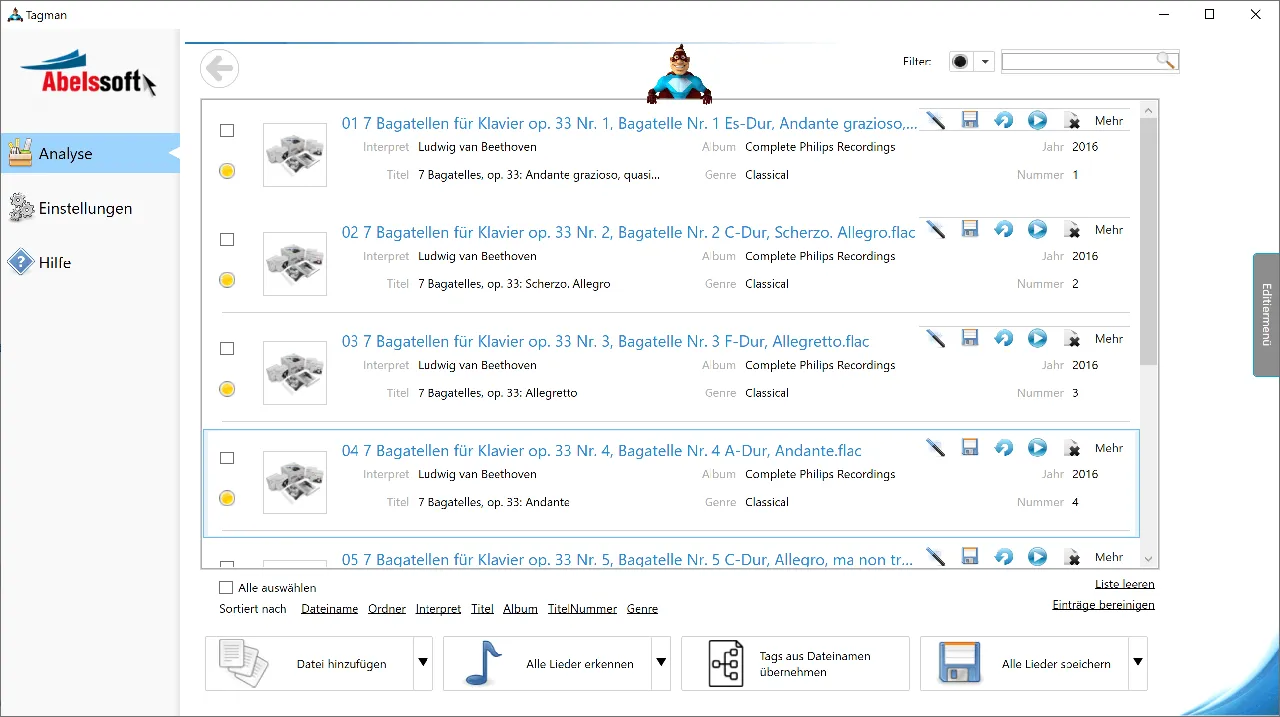Open Mehr options for track 01

pyautogui.click(x=1109, y=121)
